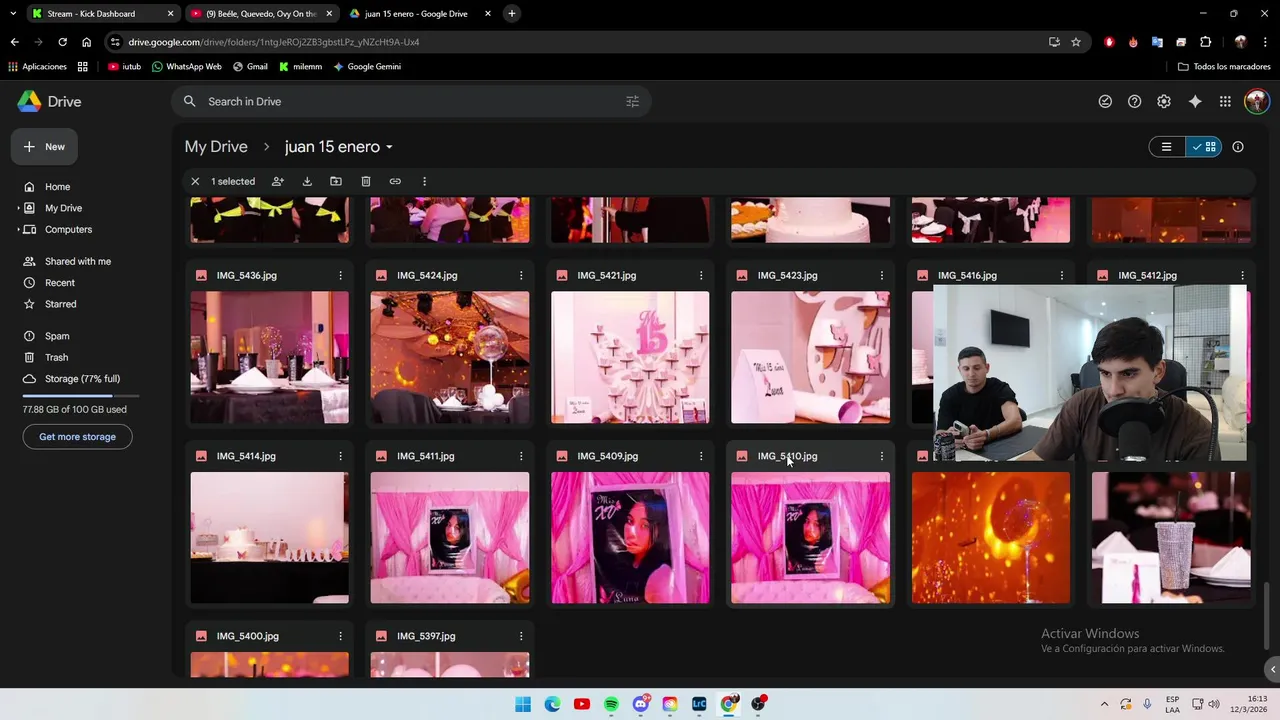Image resolution: width=1280 pixels, height=720 pixels.
Task: Select the IMG_5409.jpg thumbnail
Action: point(630,538)
